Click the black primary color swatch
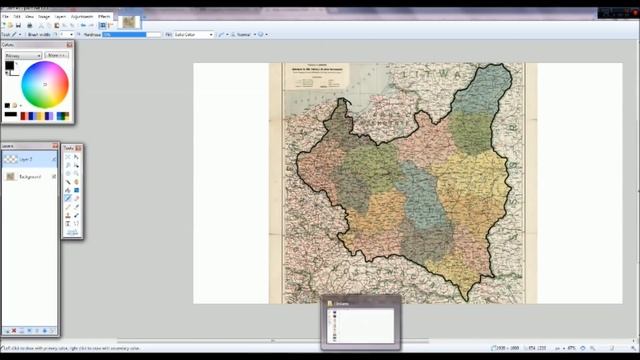Image resolution: width=640 pixels, height=360 pixels. tap(9, 65)
